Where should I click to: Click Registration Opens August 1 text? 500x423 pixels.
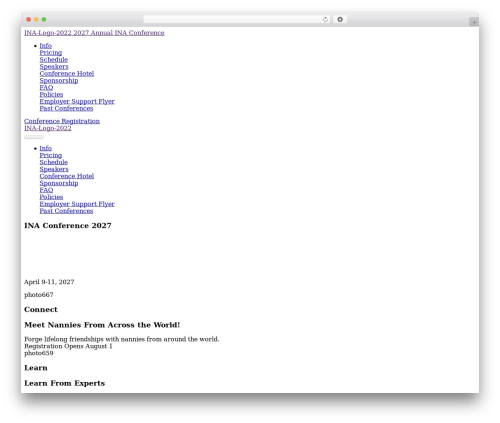pos(68,346)
